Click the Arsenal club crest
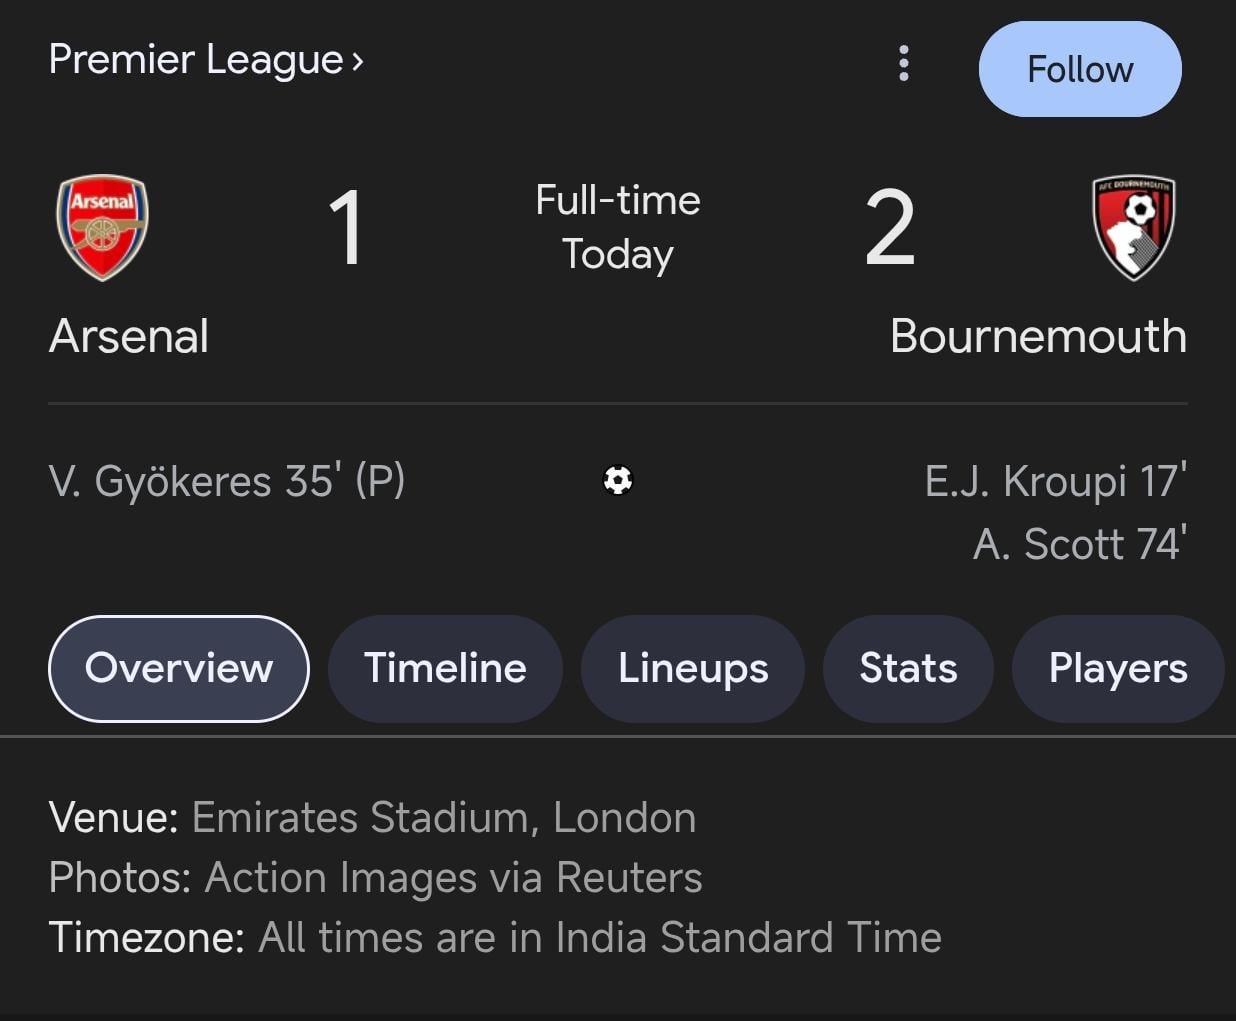Image resolution: width=1236 pixels, height=1021 pixels. 102,228
